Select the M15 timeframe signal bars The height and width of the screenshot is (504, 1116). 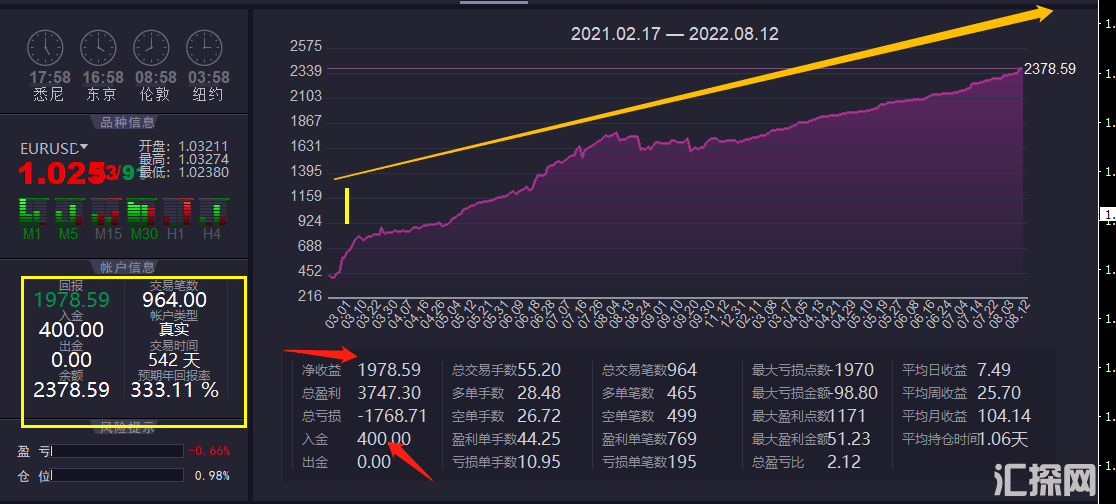(x=105, y=211)
